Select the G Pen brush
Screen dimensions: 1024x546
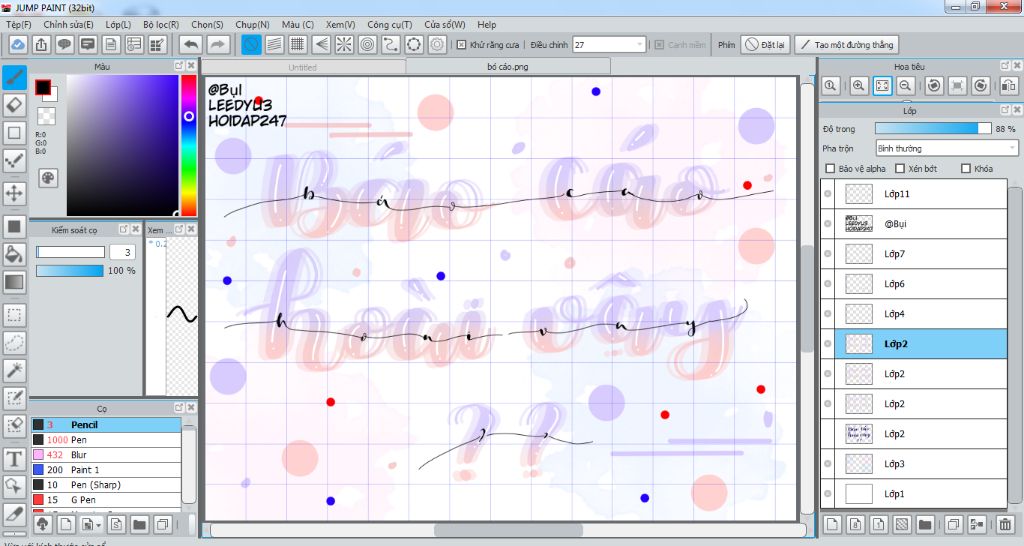106,500
